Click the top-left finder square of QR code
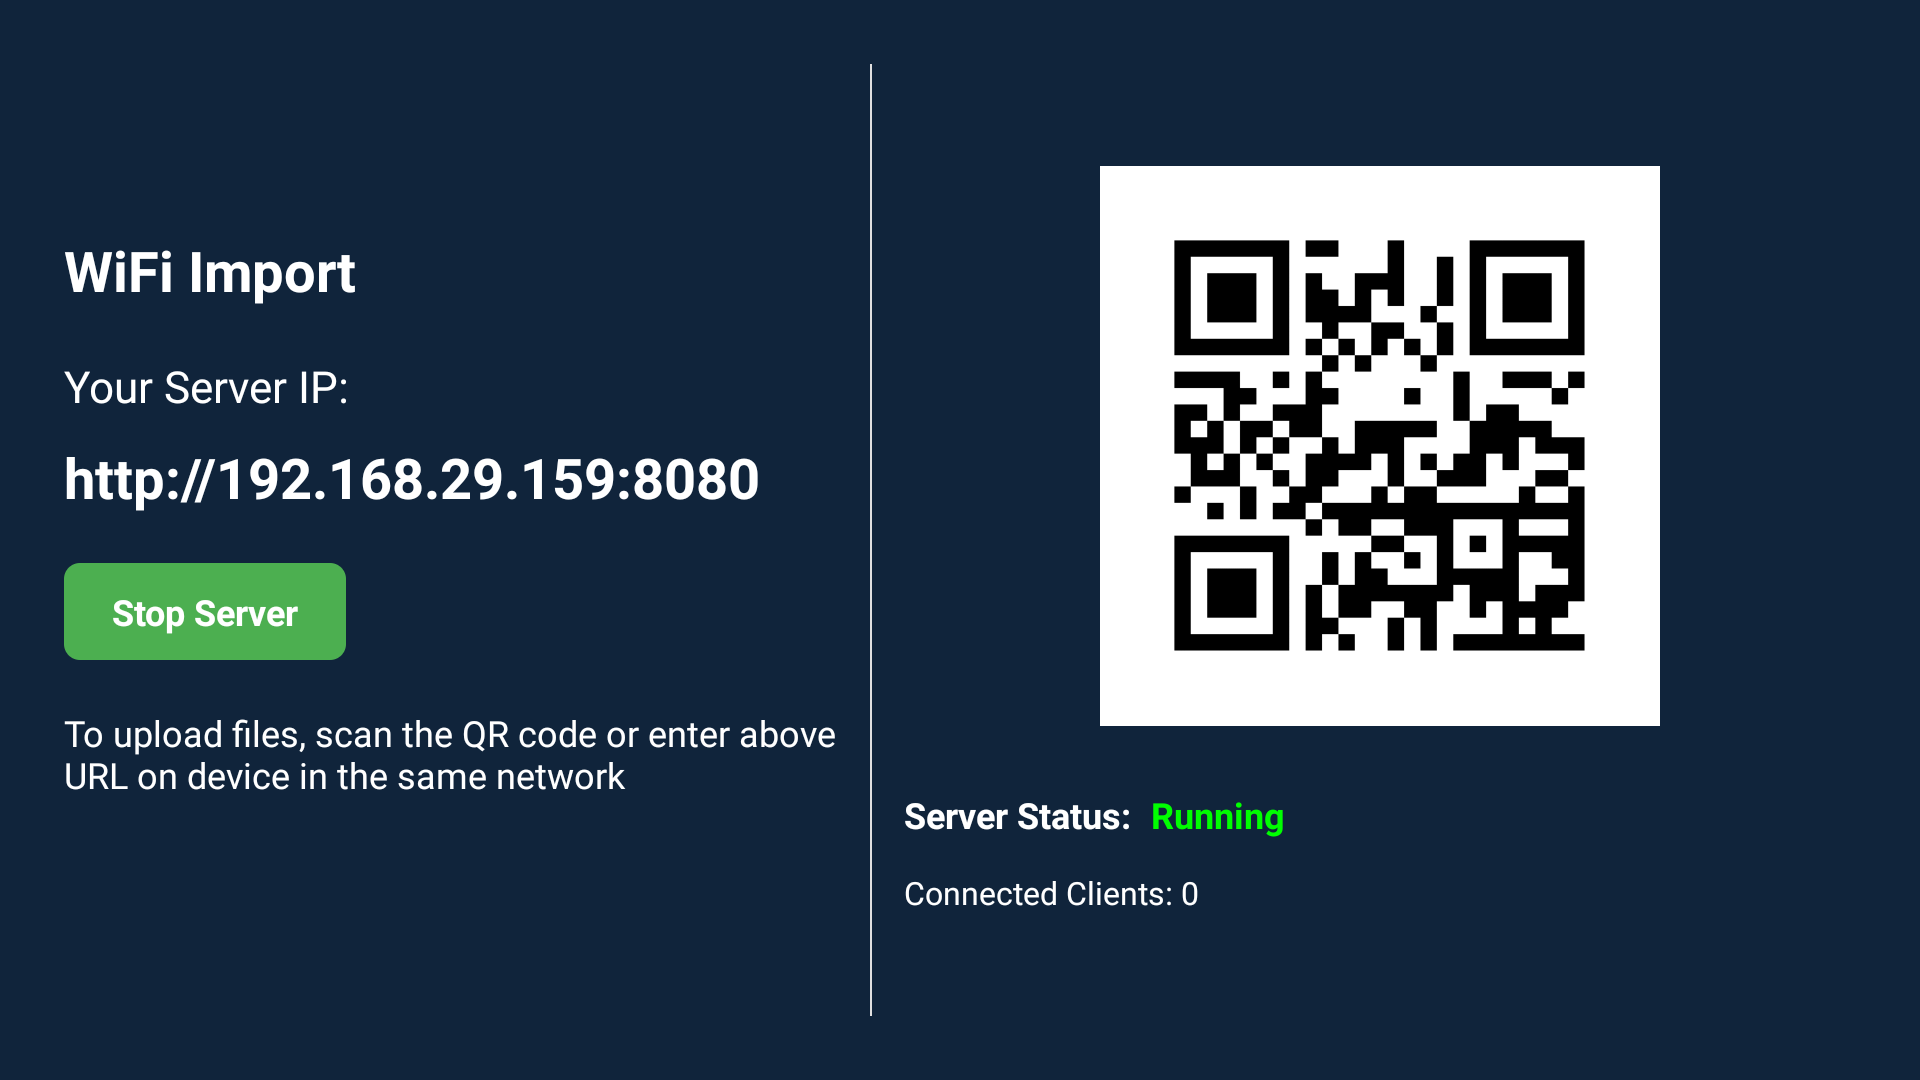Image resolution: width=1920 pixels, height=1080 pixels. tap(1231, 297)
